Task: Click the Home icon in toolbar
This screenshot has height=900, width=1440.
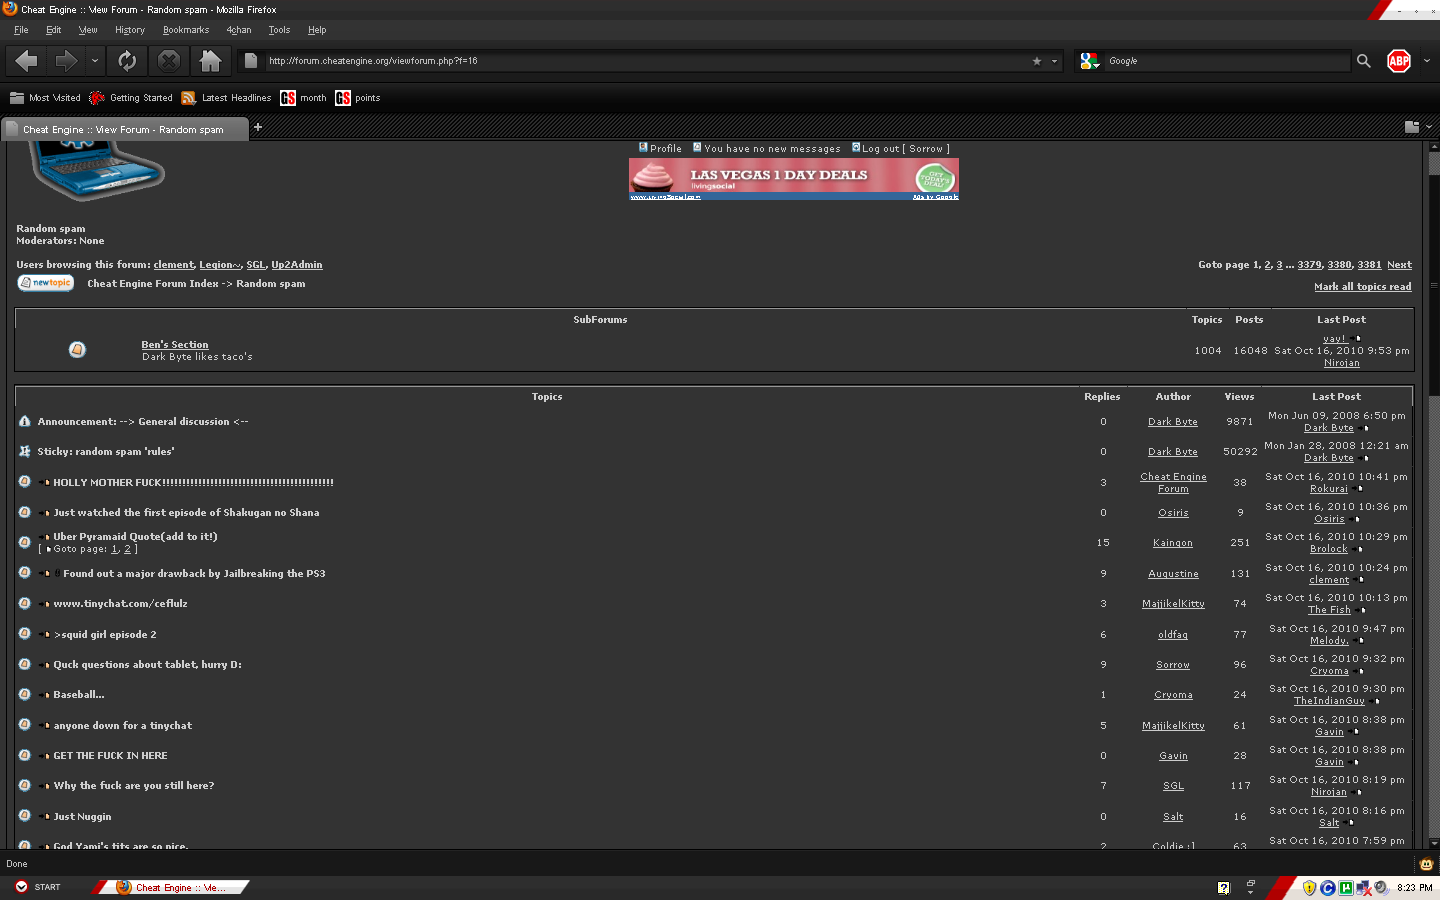Action: (x=210, y=61)
